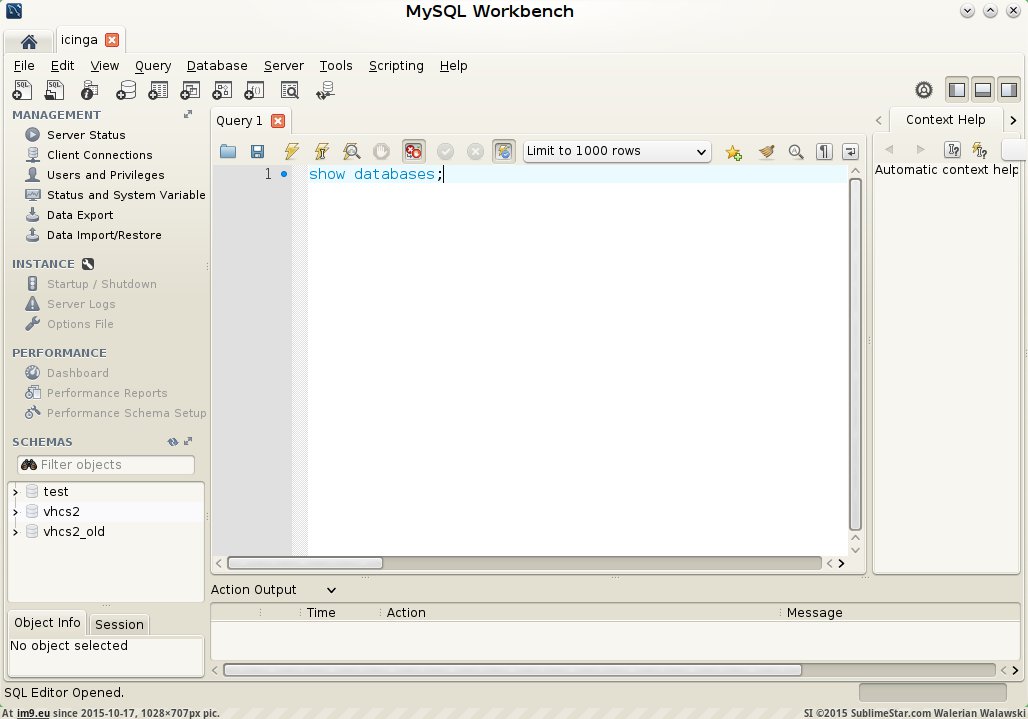
Task: Rollback the transaction X icon
Action: [x=475, y=151]
